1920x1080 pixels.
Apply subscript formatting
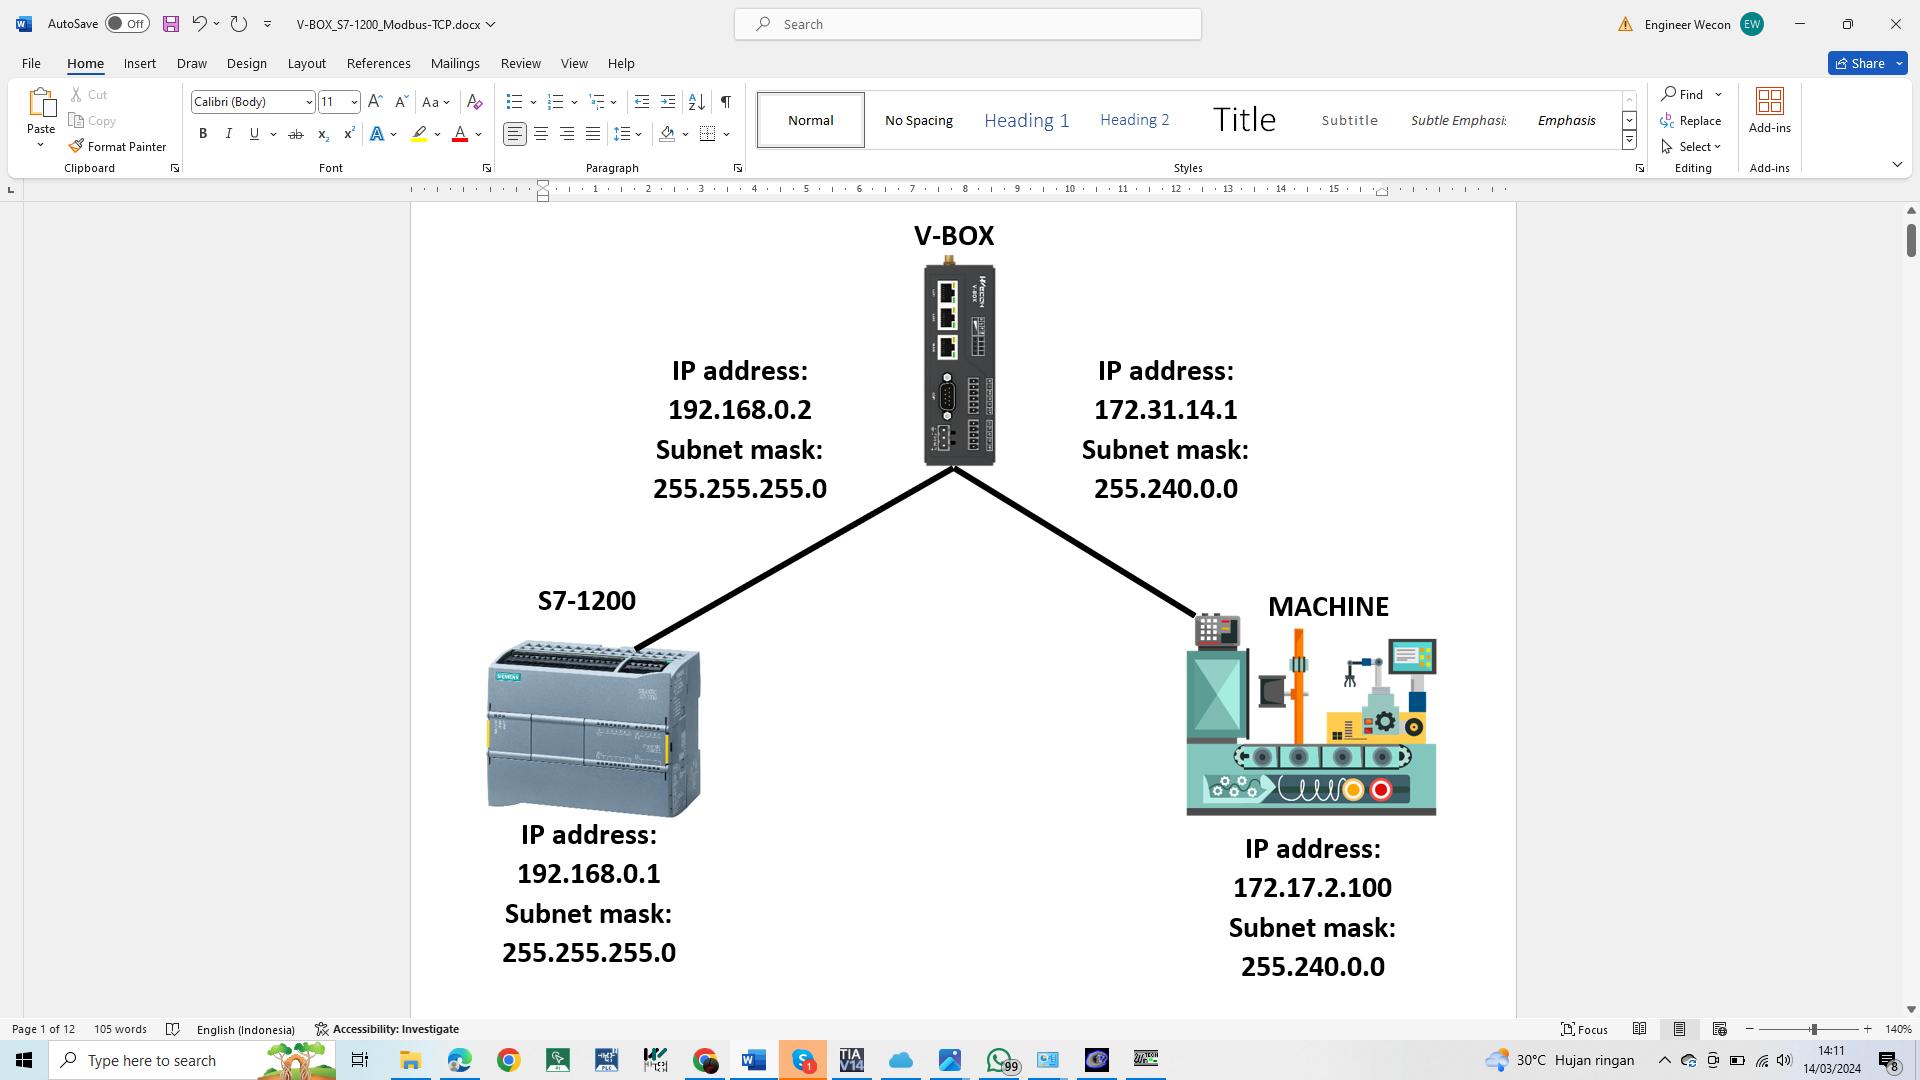click(323, 134)
